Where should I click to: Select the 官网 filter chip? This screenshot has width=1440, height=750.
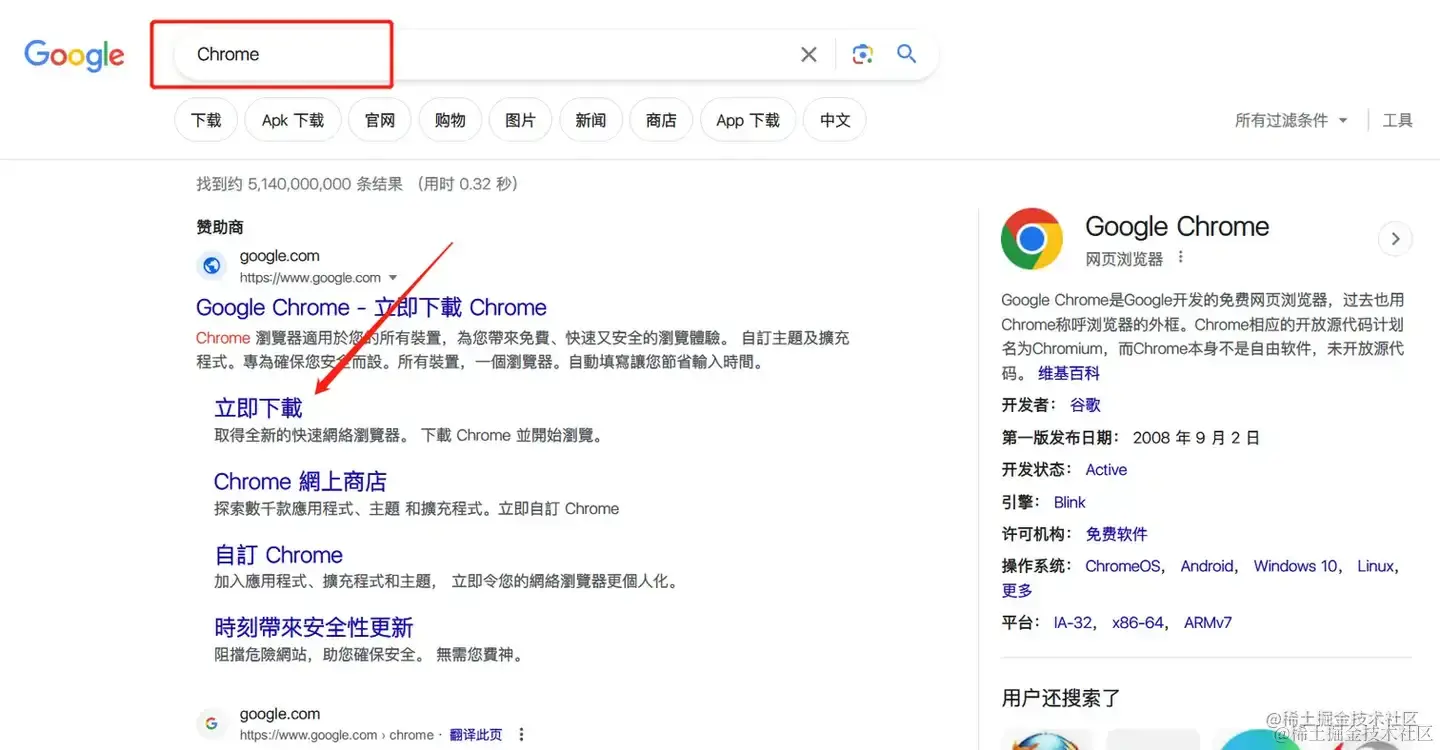click(380, 120)
